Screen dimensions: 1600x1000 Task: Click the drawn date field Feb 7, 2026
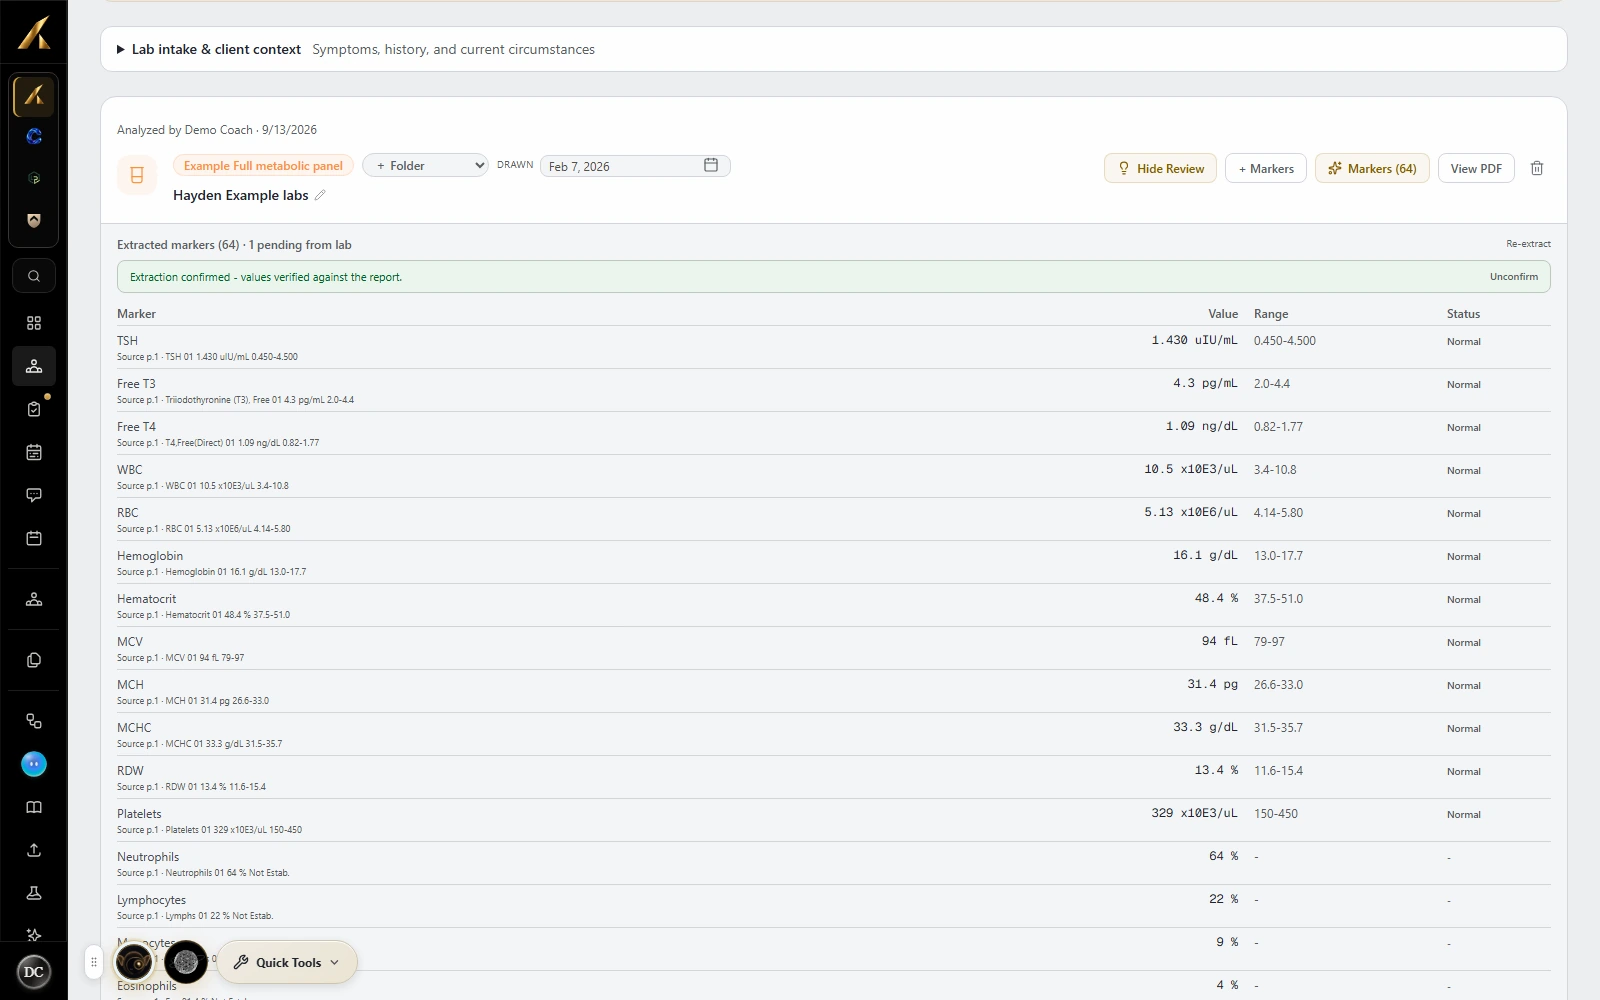pos(635,166)
